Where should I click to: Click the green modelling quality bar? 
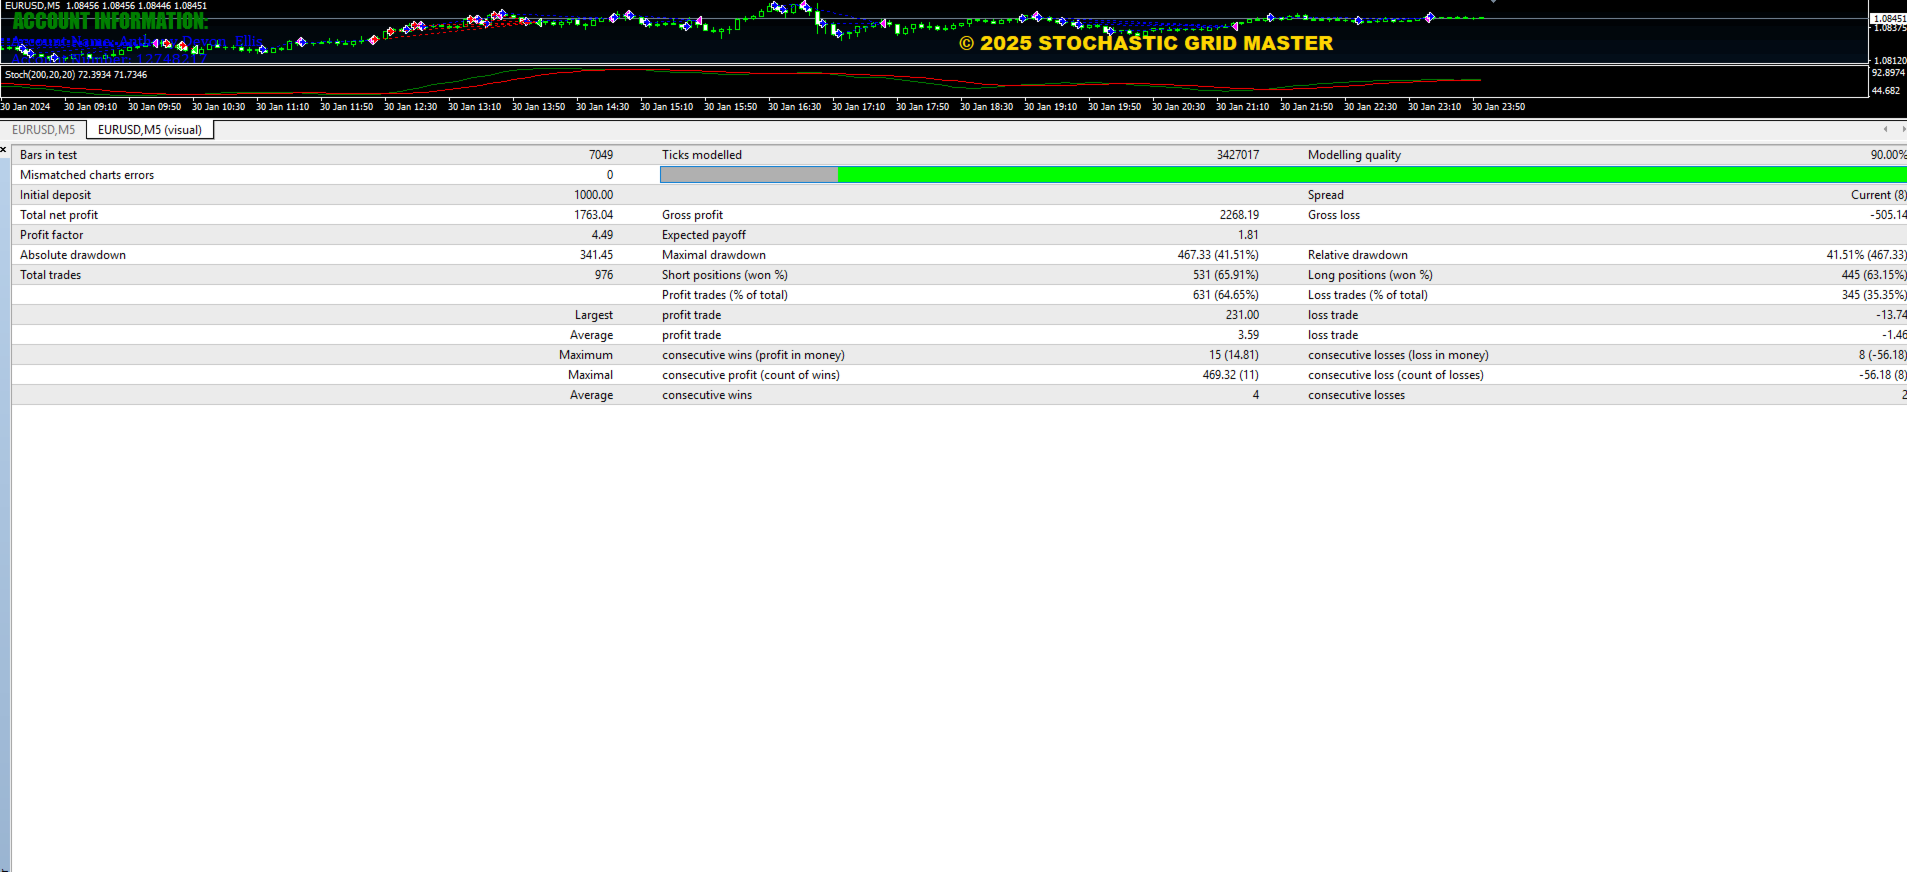click(1372, 175)
